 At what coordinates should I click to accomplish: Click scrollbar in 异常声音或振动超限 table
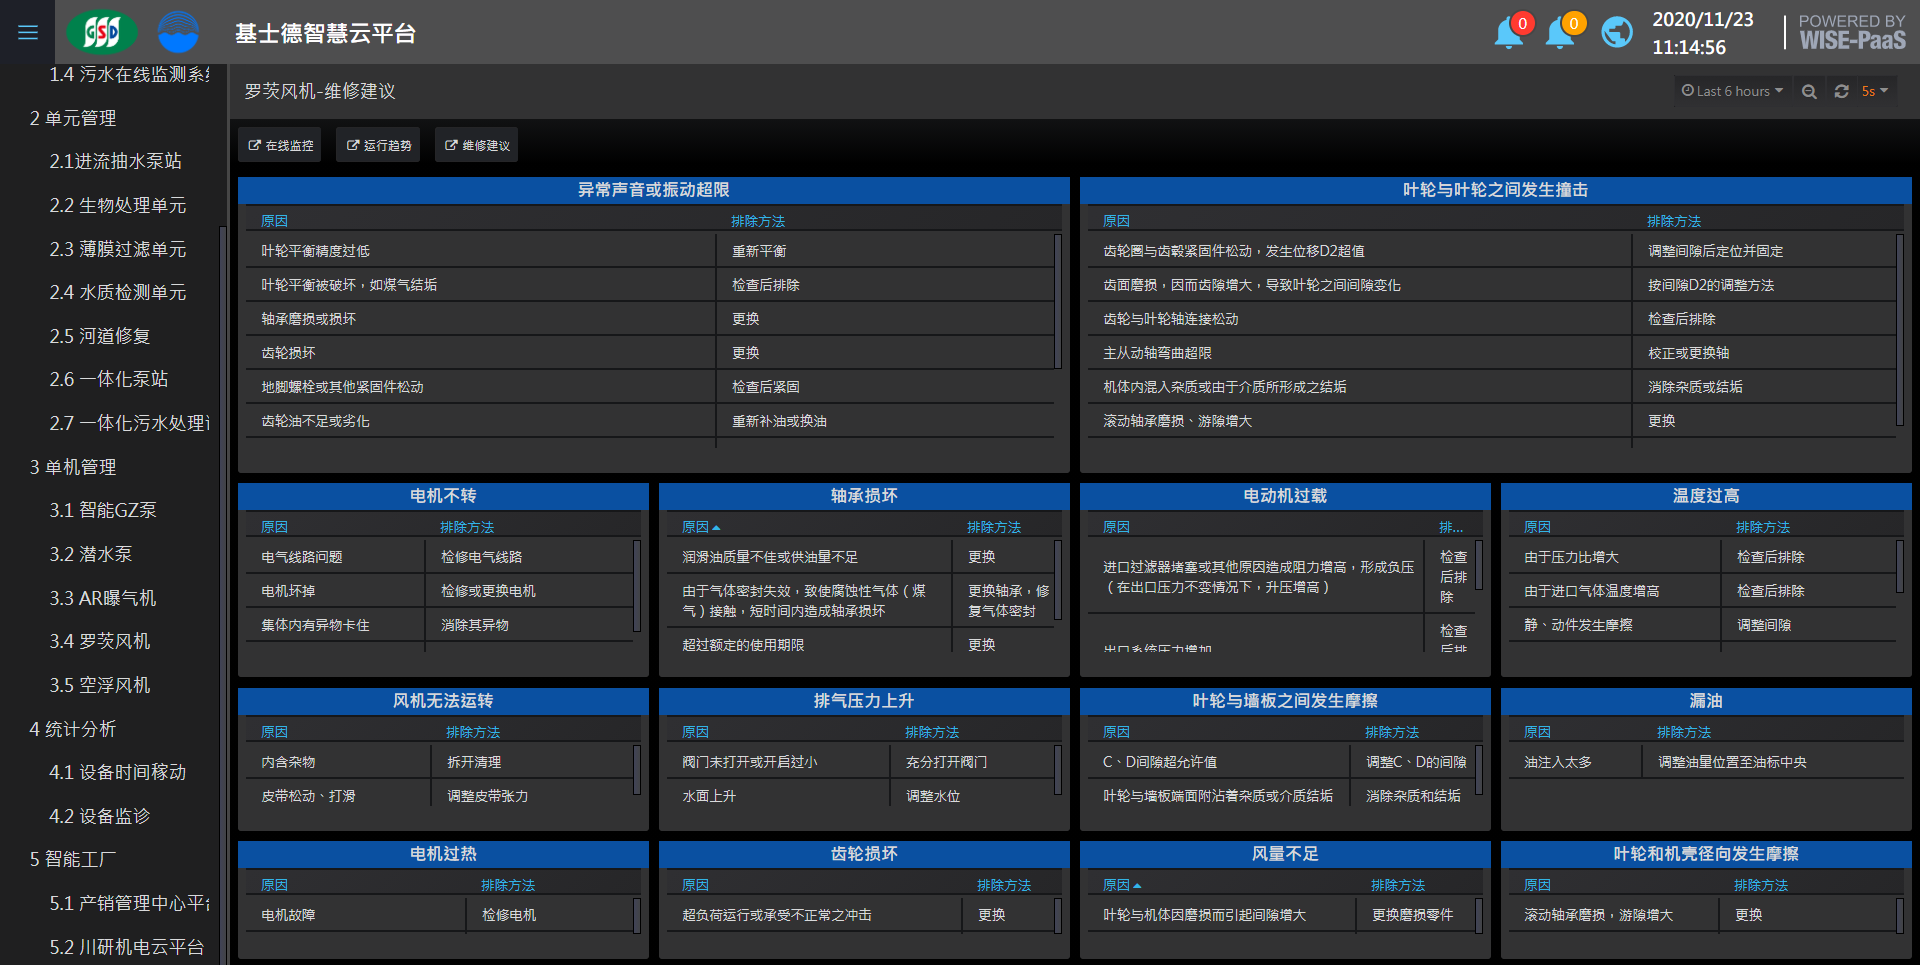point(1057,300)
